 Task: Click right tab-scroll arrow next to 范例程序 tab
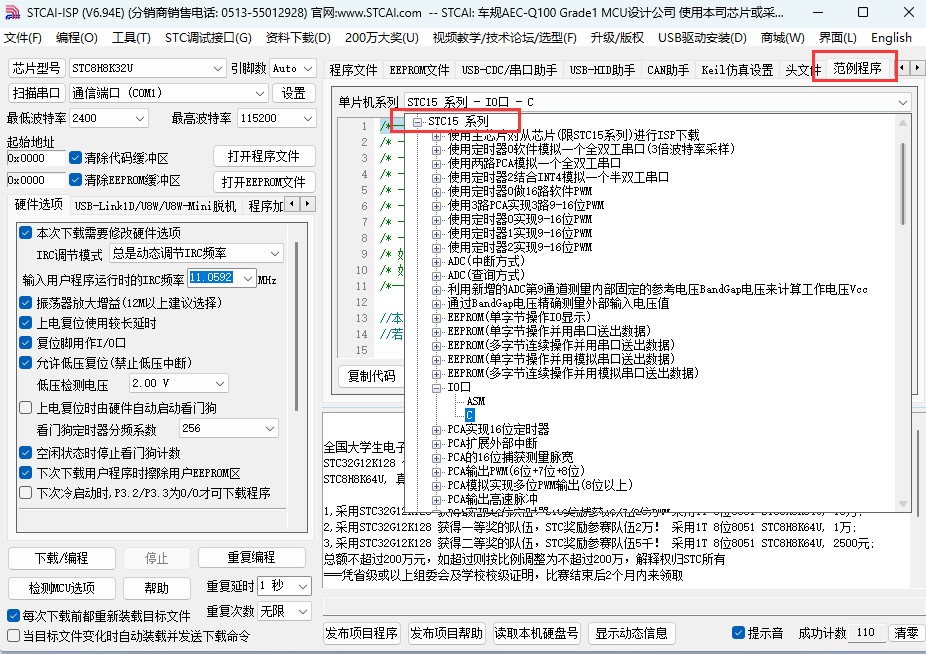coord(917,68)
